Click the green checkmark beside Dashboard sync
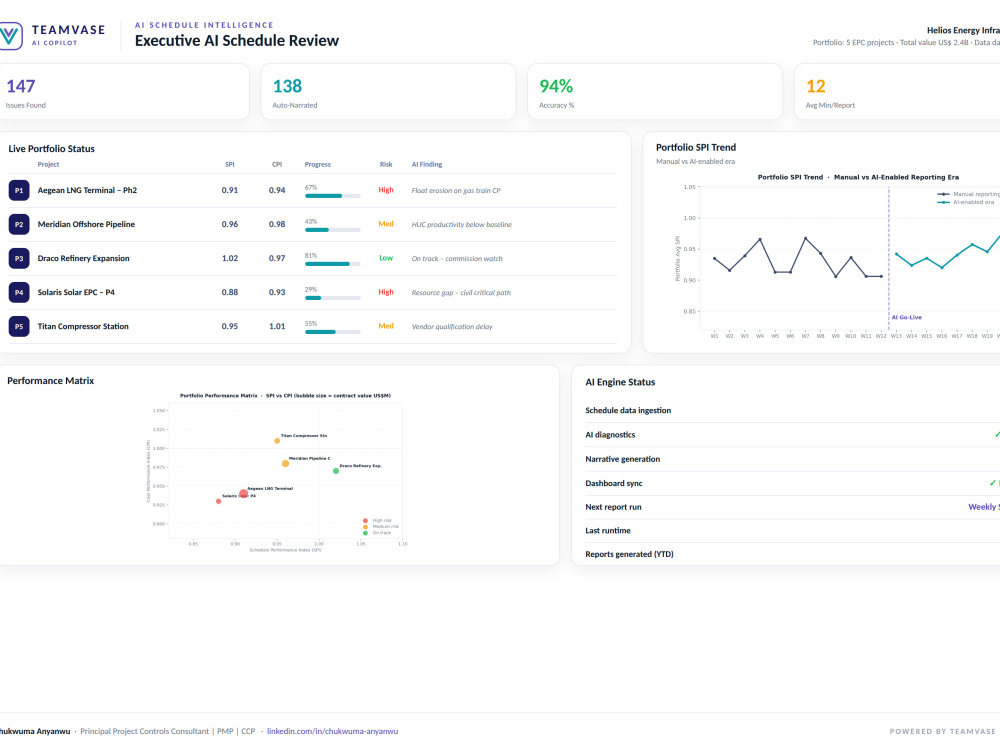The height and width of the screenshot is (750, 1000). 992,483
